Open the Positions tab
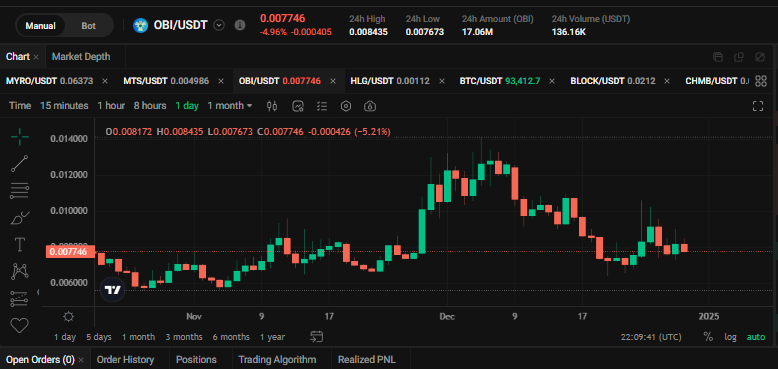This screenshot has height=369, width=778. (x=196, y=360)
